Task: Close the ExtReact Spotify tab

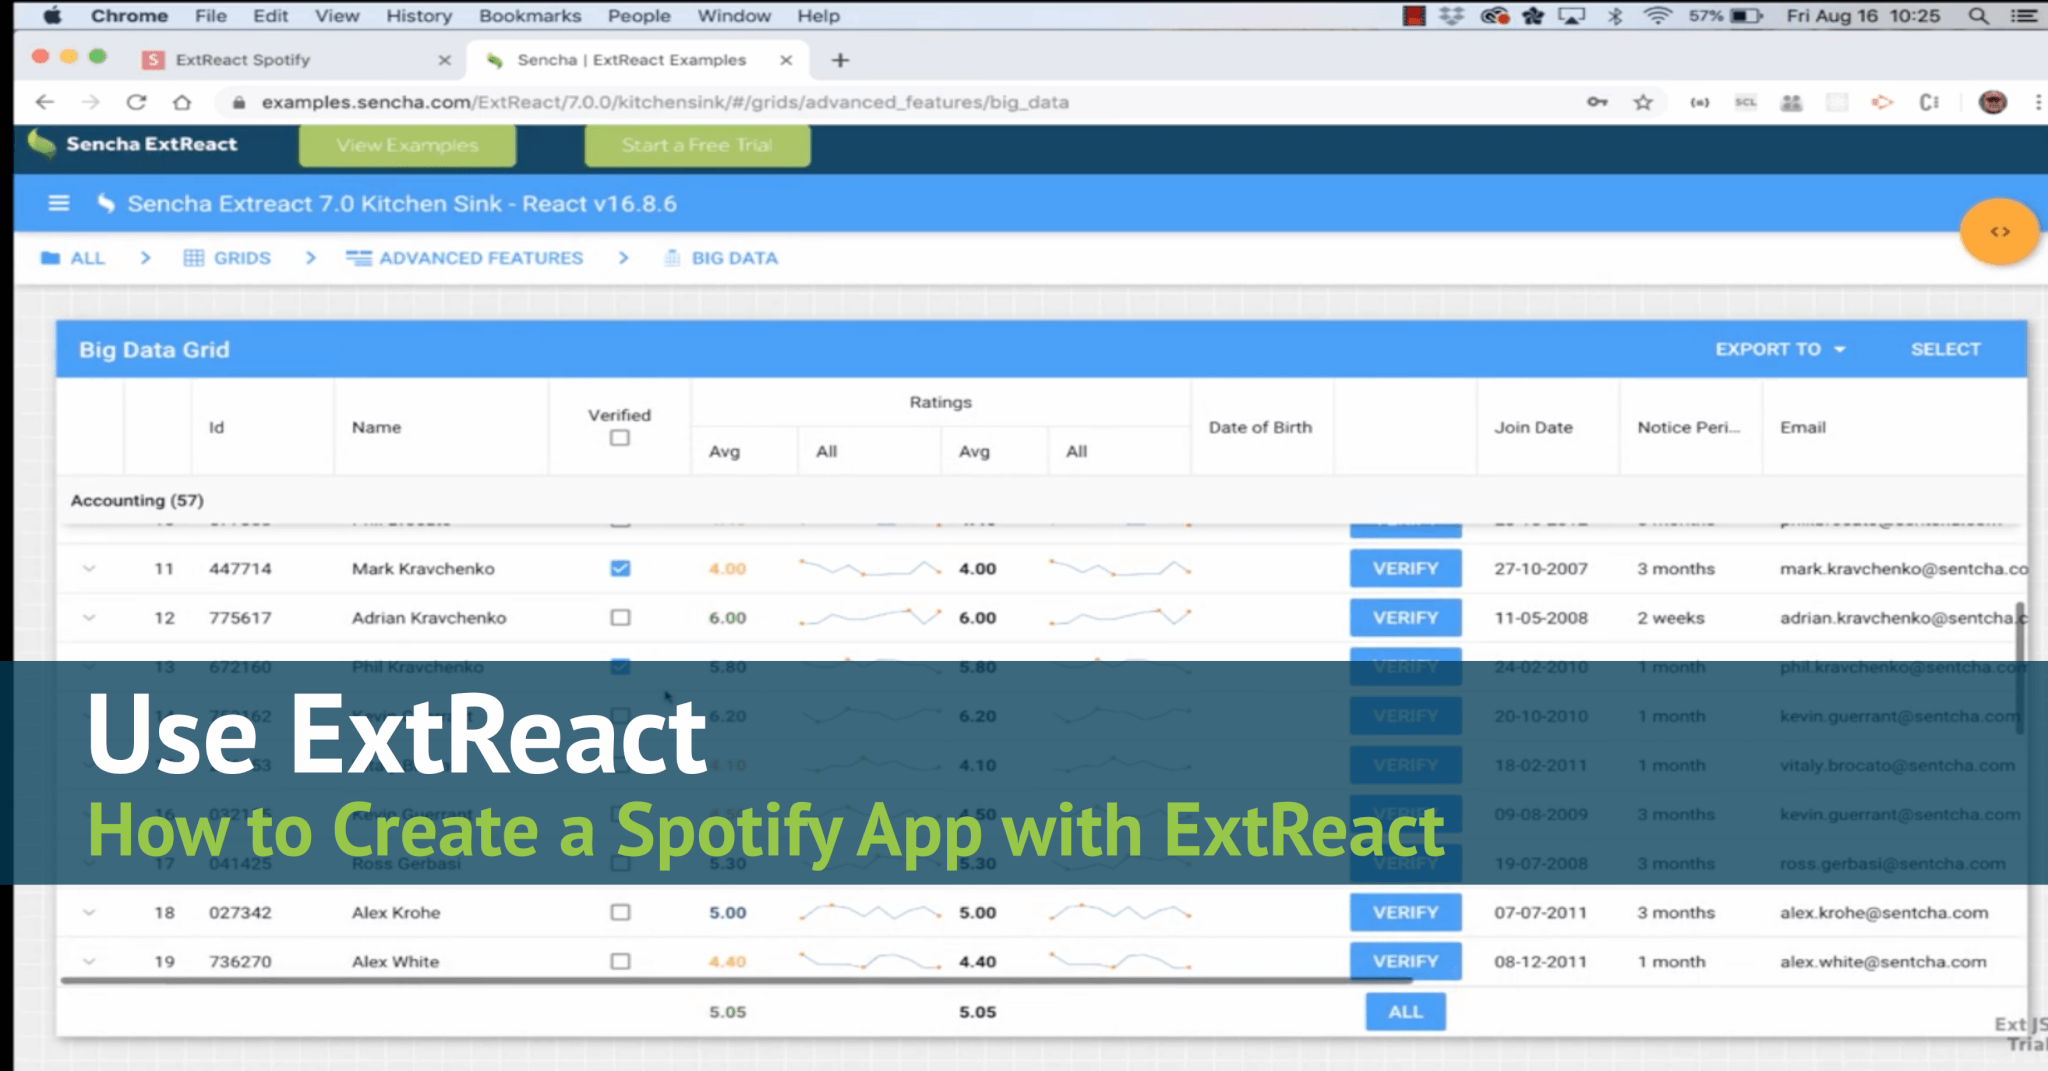Action: click(445, 60)
